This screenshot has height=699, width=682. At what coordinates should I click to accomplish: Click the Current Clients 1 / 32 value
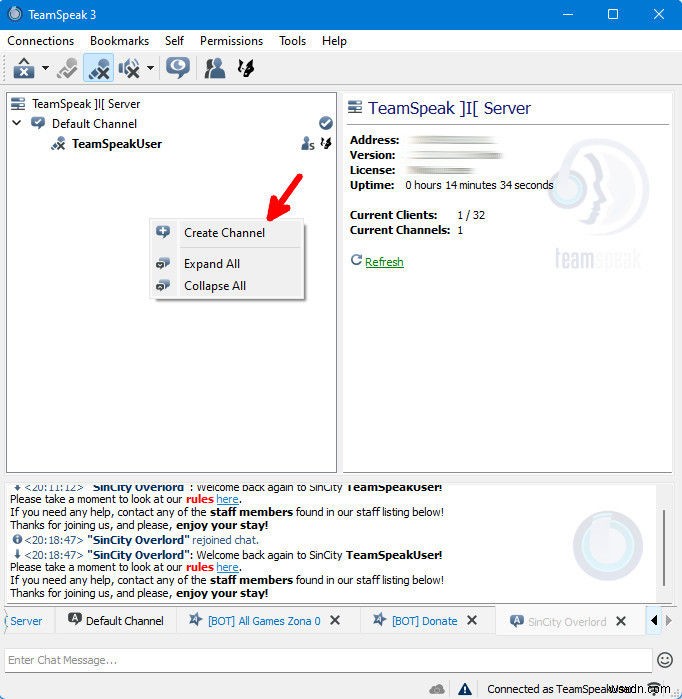pyautogui.click(x=471, y=215)
